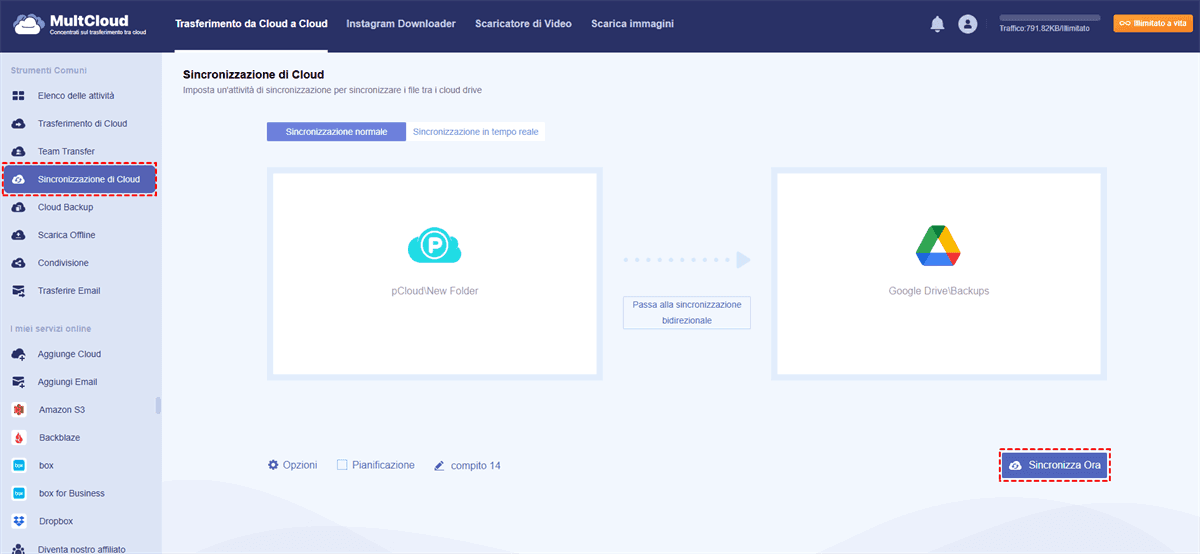Image resolution: width=1200 pixels, height=554 pixels.
Task: Click the Condivisione sidebar icon
Action: tap(18, 263)
